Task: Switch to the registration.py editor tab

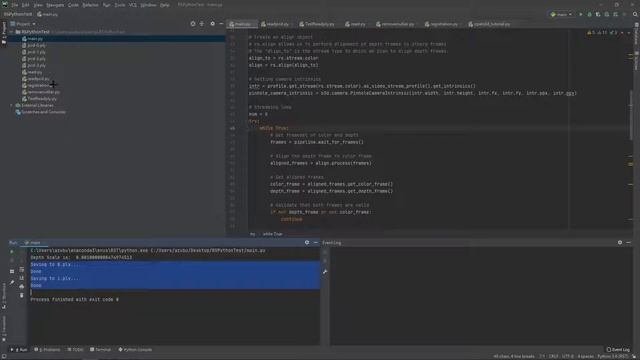Action: pyautogui.click(x=441, y=24)
